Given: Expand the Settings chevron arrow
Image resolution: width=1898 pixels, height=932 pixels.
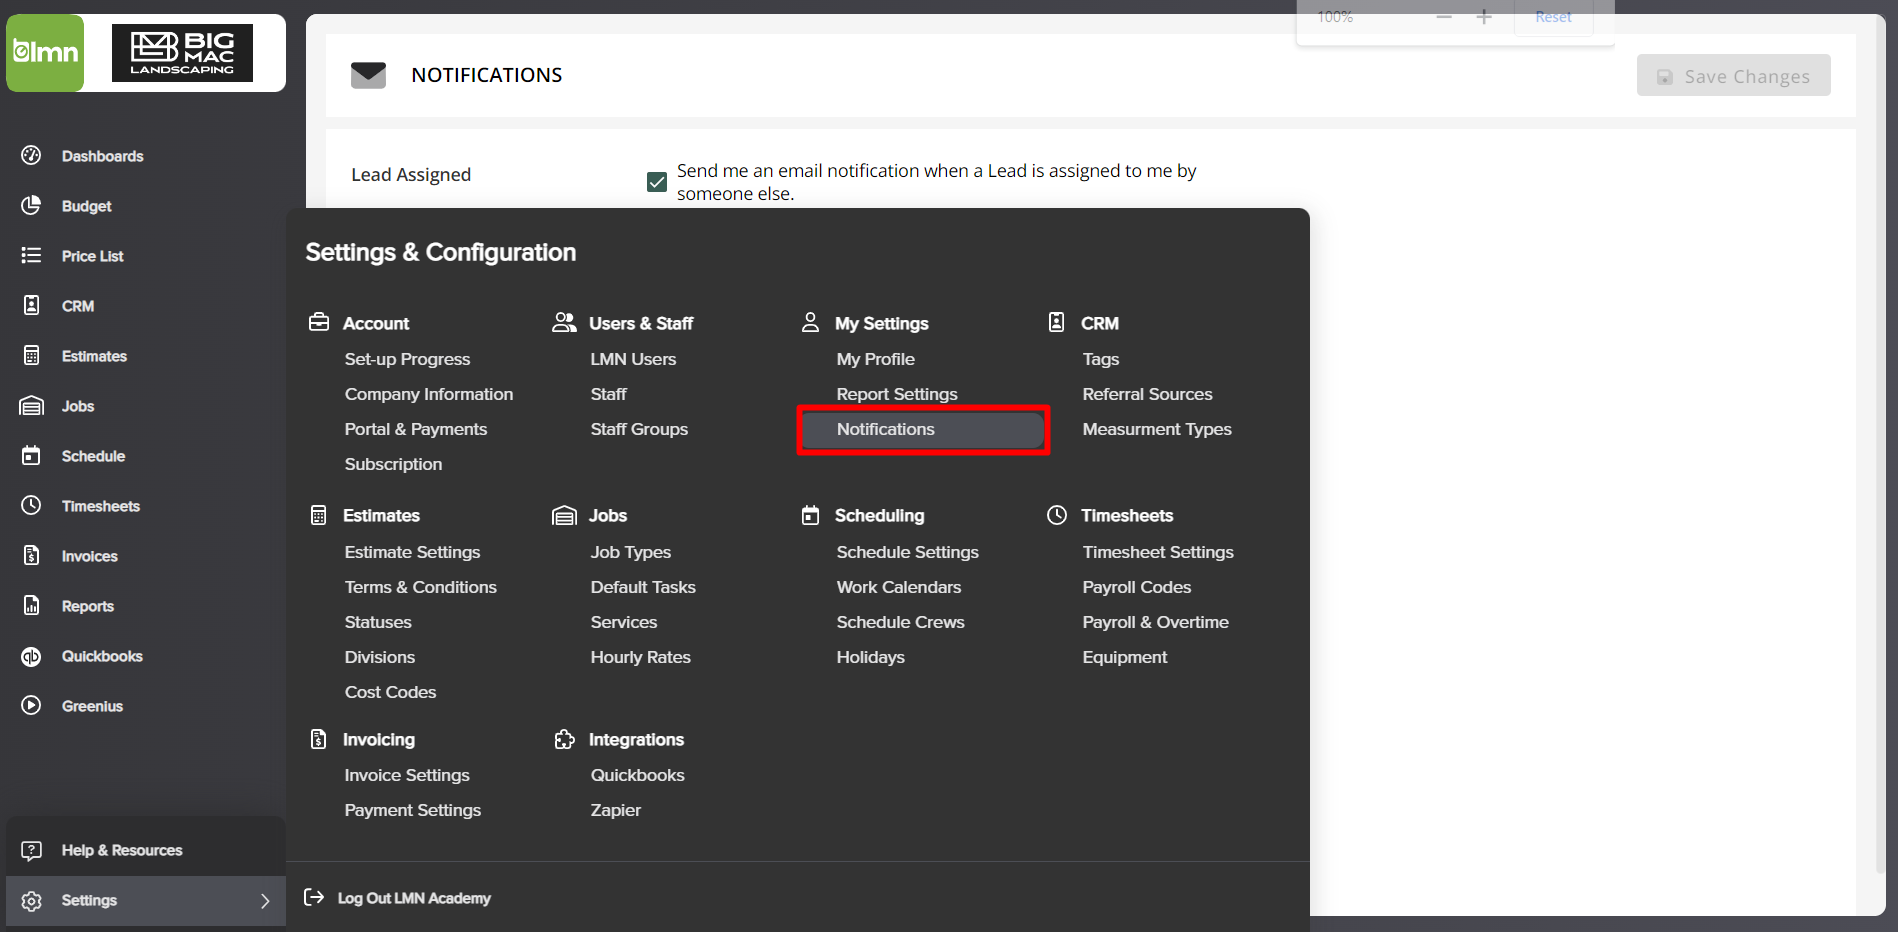Looking at the screenshot, I should [265, 901].
